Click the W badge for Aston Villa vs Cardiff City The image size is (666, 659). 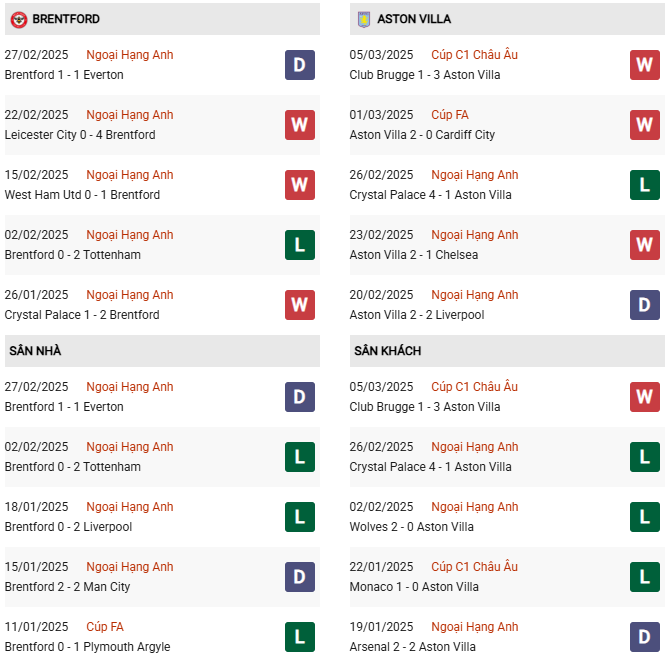[x=645, y=125]
